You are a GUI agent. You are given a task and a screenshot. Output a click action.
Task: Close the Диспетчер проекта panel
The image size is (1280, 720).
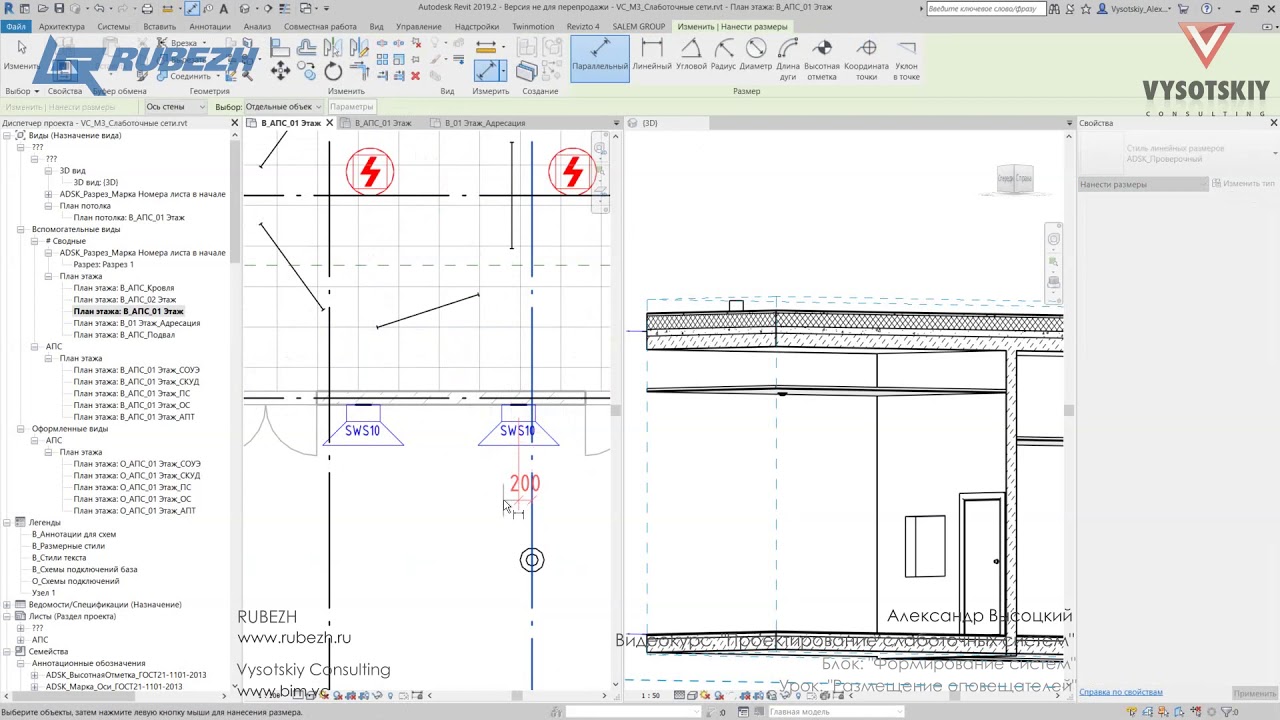[235, 123]
